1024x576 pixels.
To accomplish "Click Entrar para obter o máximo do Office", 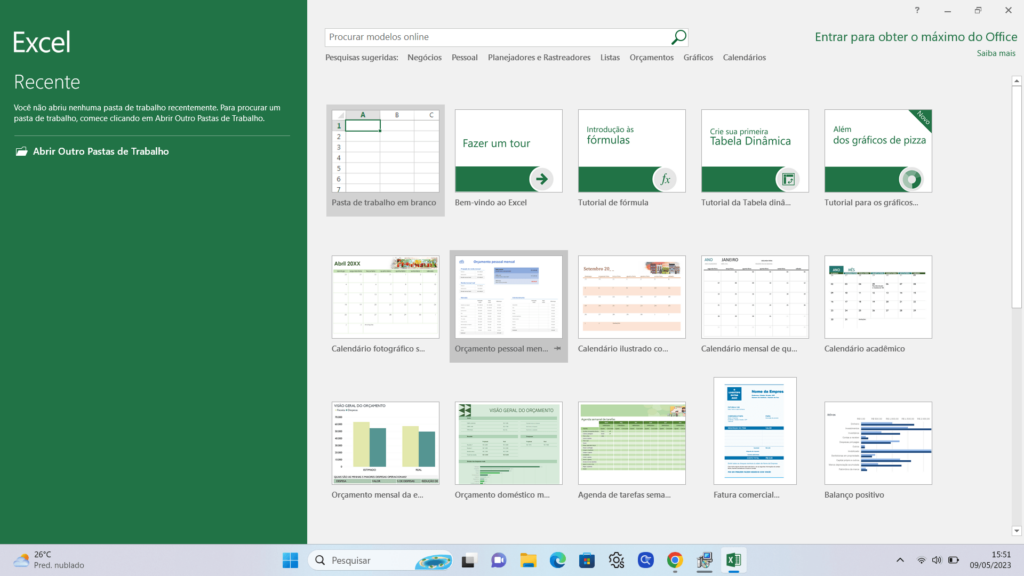I will pos(916,37).
